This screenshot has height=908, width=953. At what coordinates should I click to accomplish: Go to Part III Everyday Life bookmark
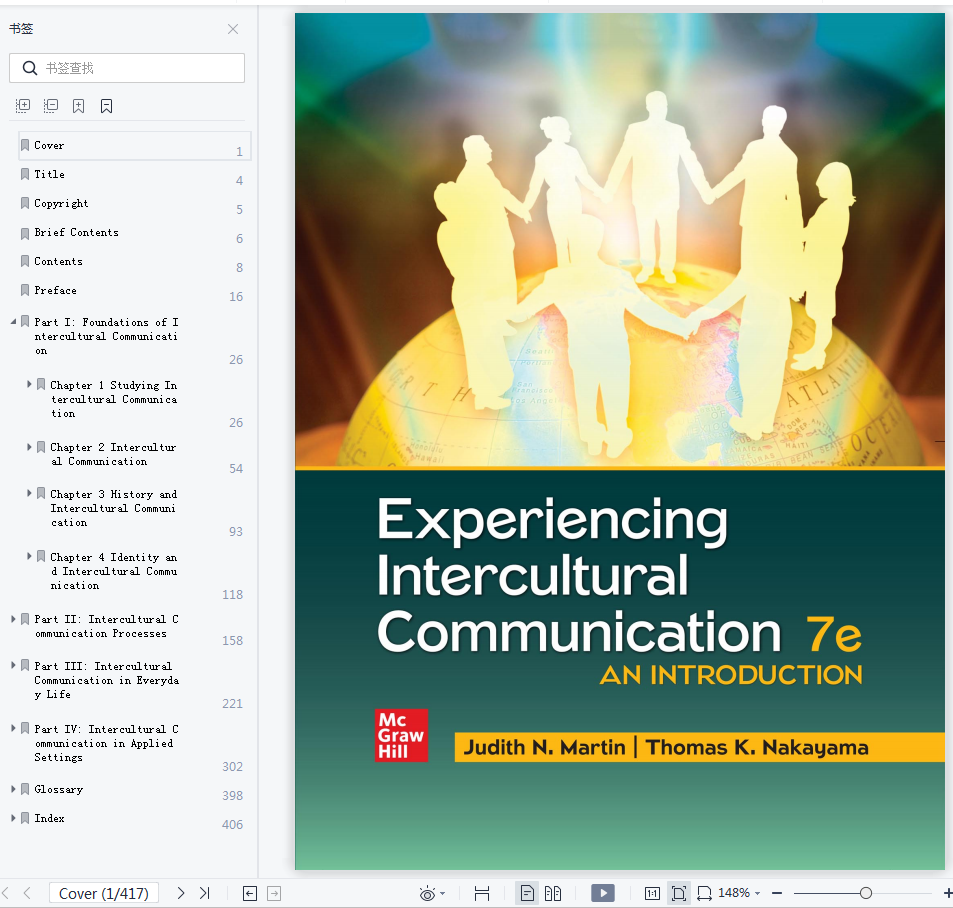click(106, 680)
